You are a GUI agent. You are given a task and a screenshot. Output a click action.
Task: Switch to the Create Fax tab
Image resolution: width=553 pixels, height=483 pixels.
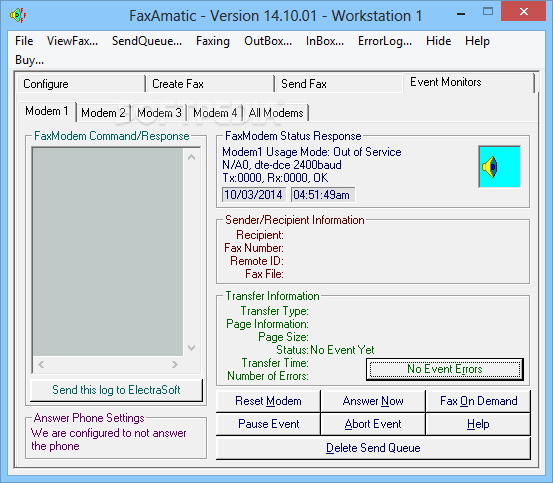coord(210,84)
